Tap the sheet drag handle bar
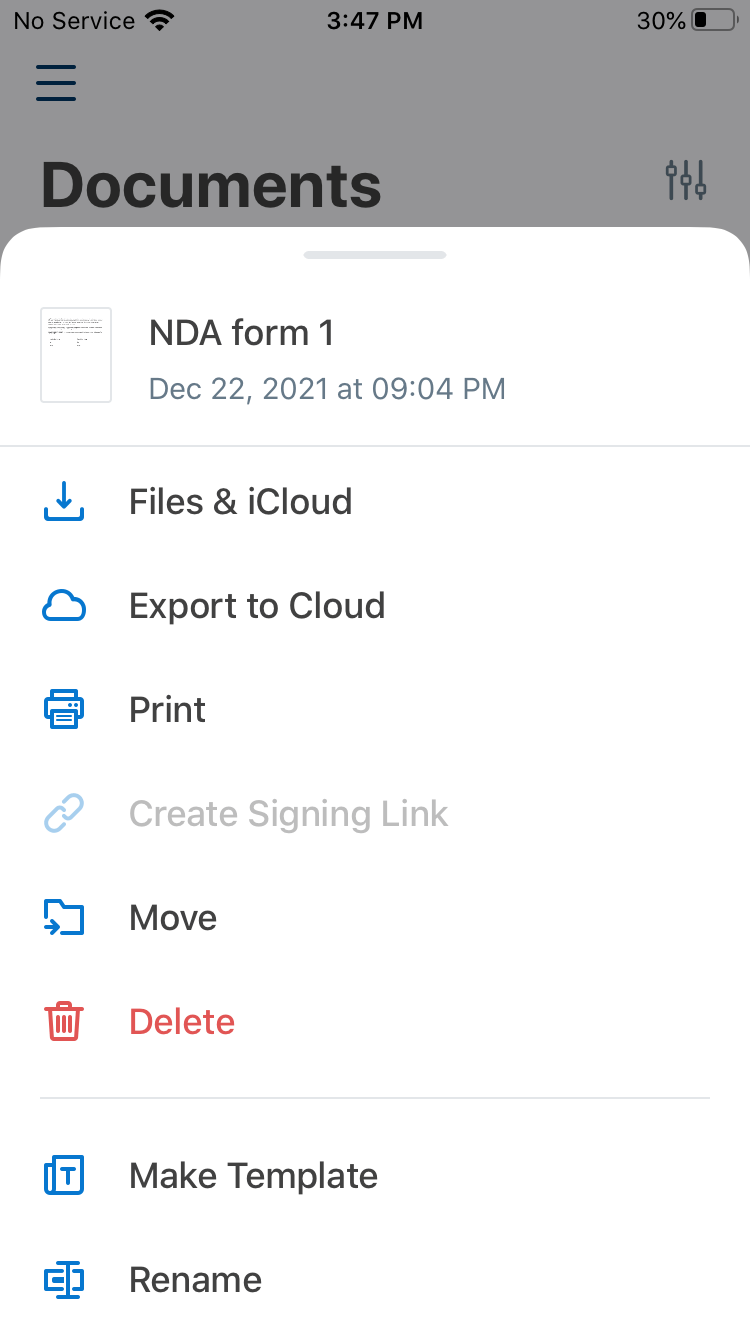Image resolution: width=750 pixels, height=1334 pixels. 375,255
